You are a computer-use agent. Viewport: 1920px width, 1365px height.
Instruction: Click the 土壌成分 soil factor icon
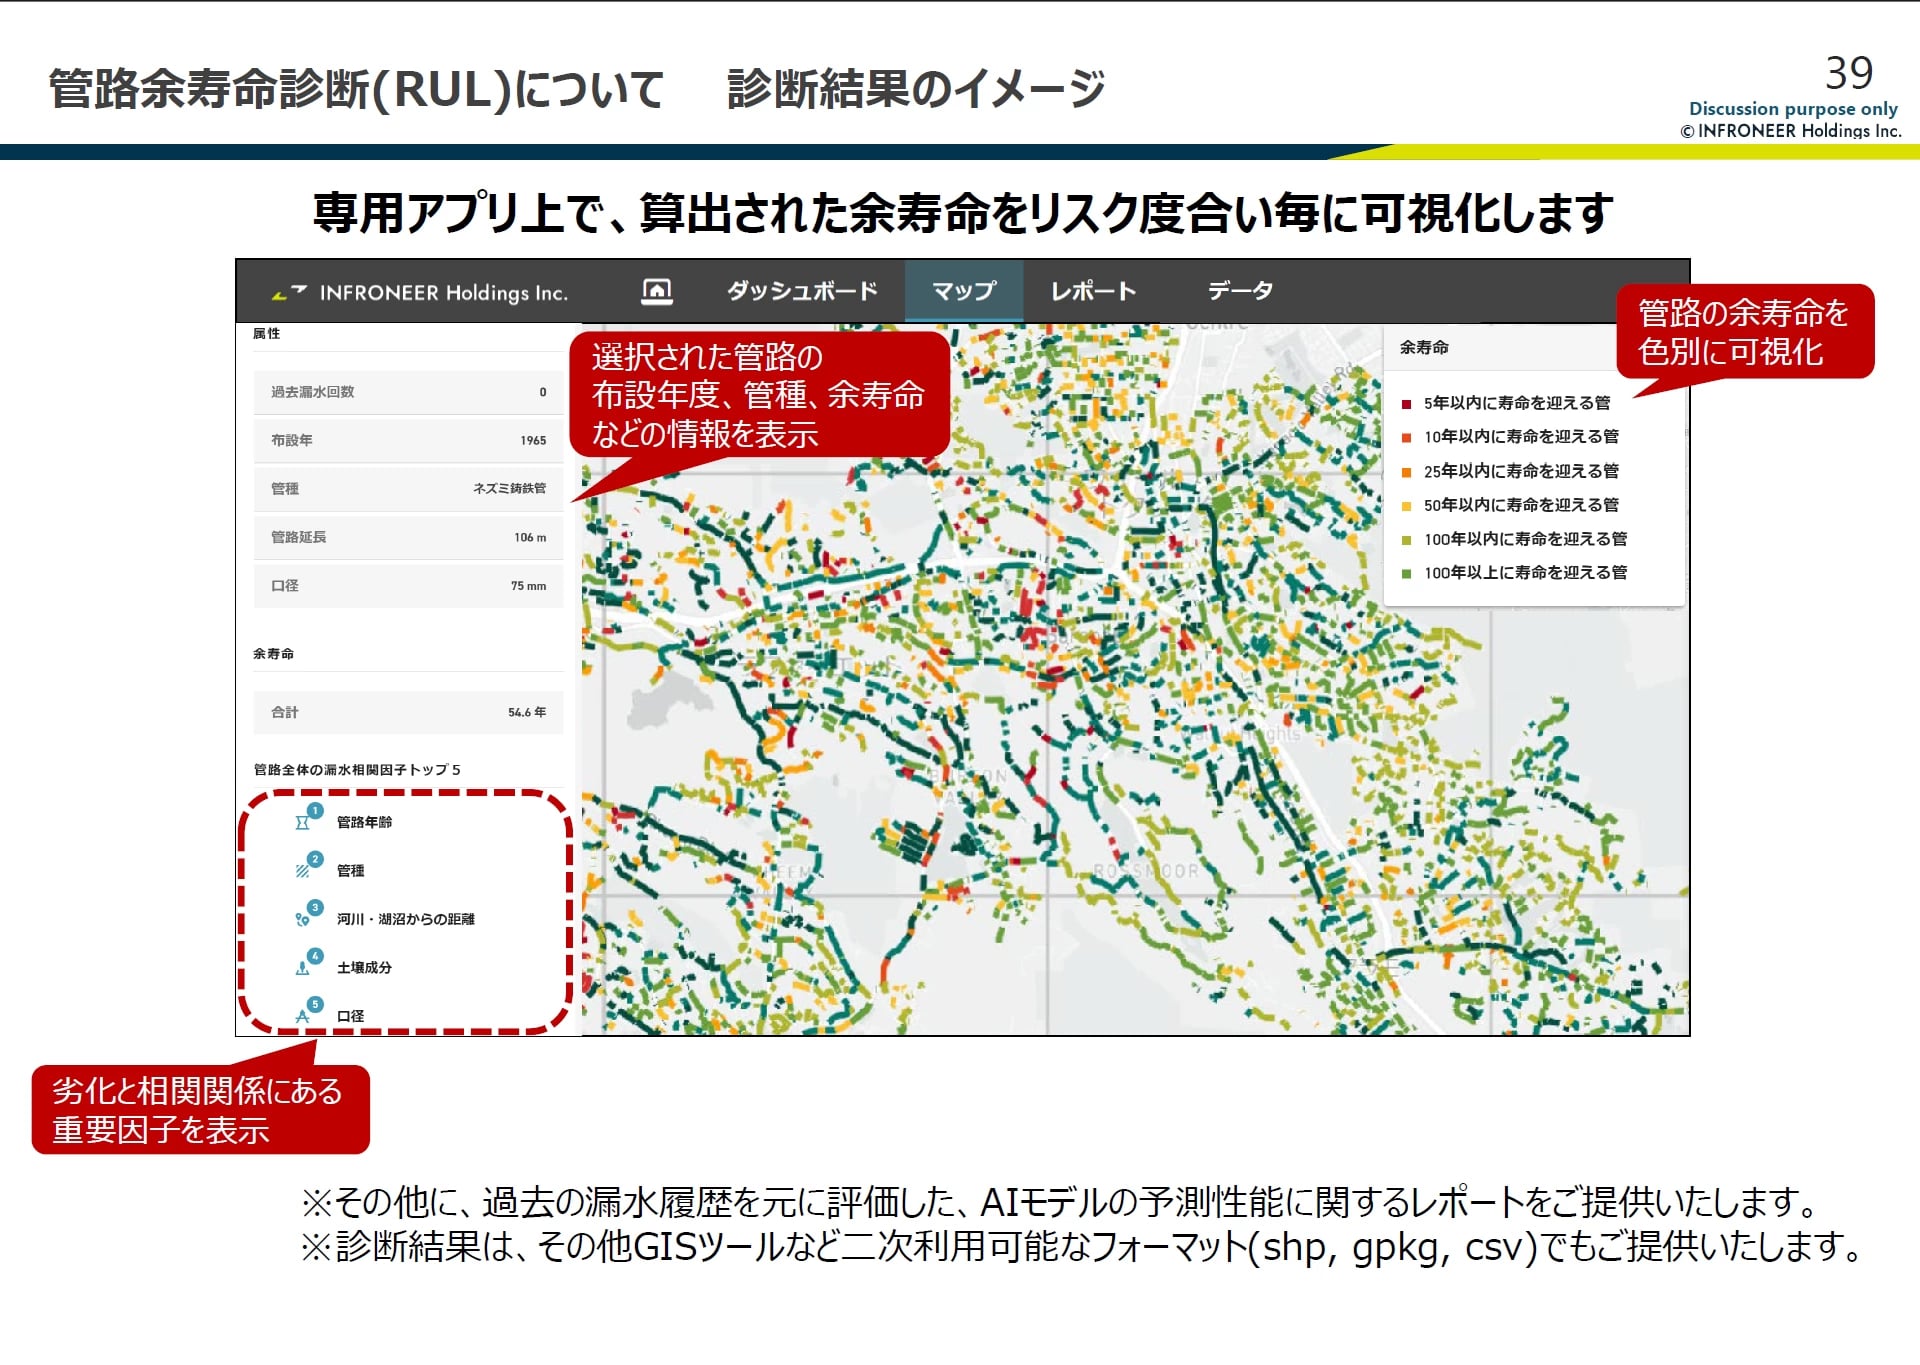pos(302,968)
